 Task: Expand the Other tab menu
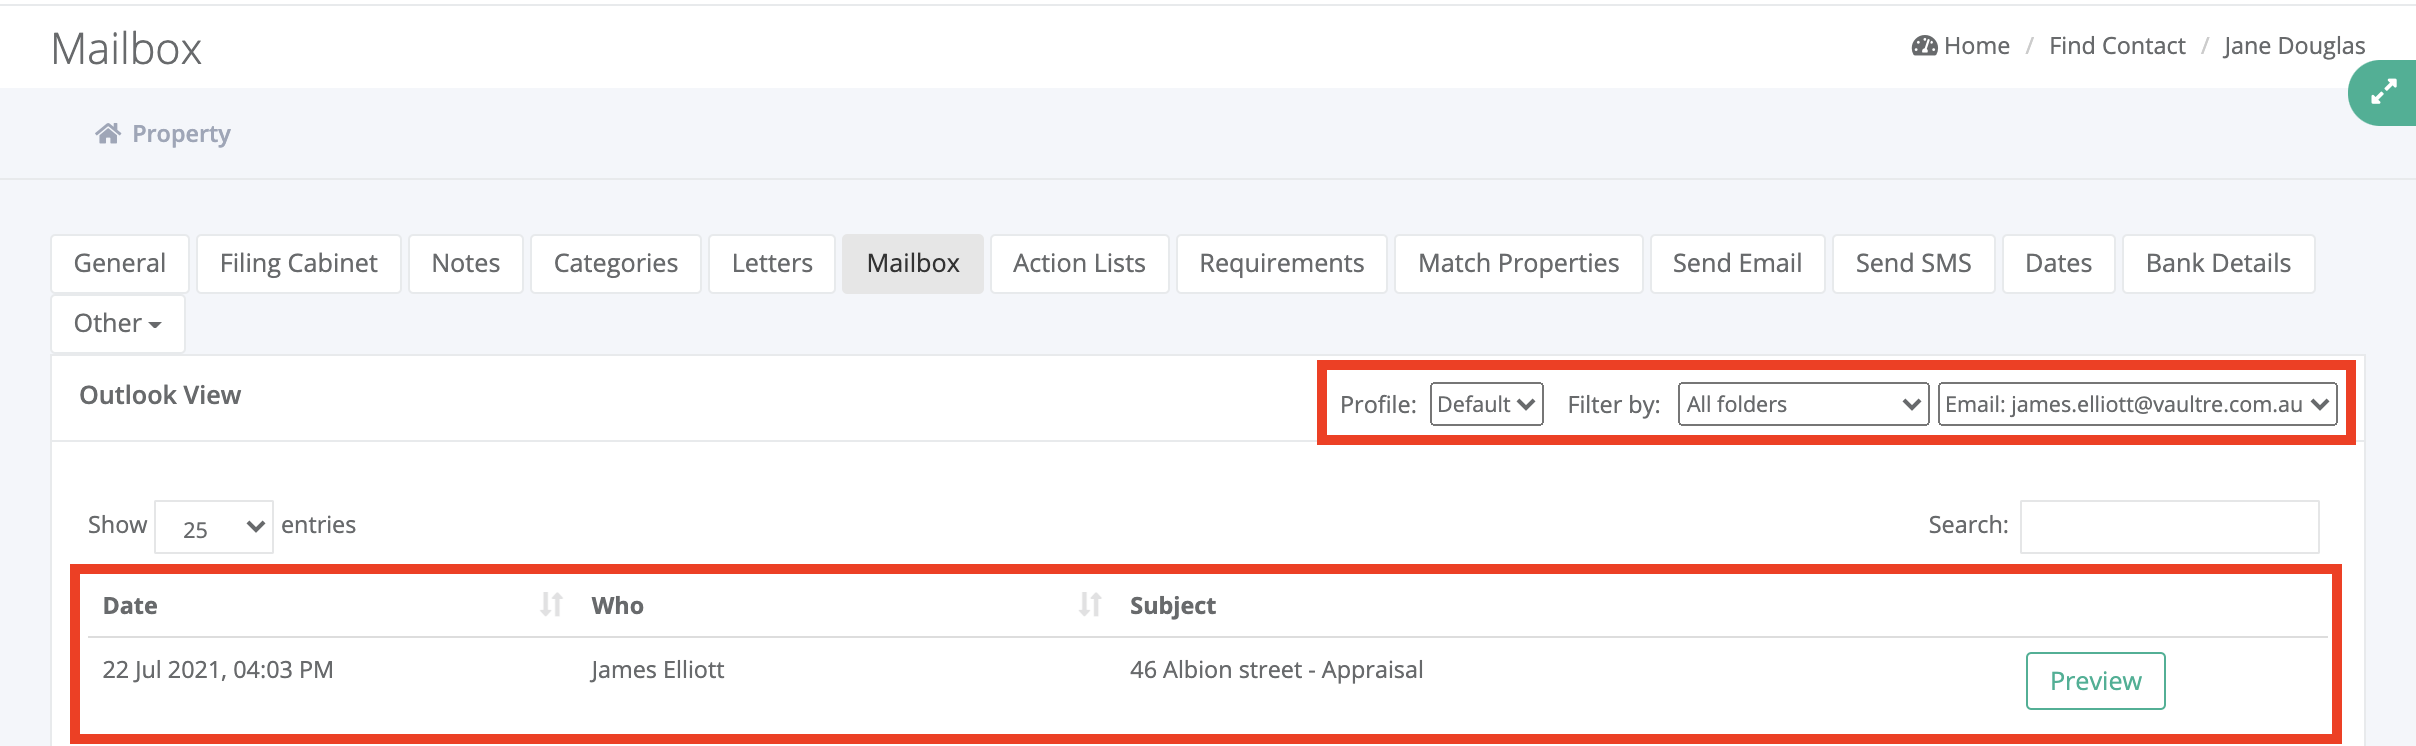point(117,324)
